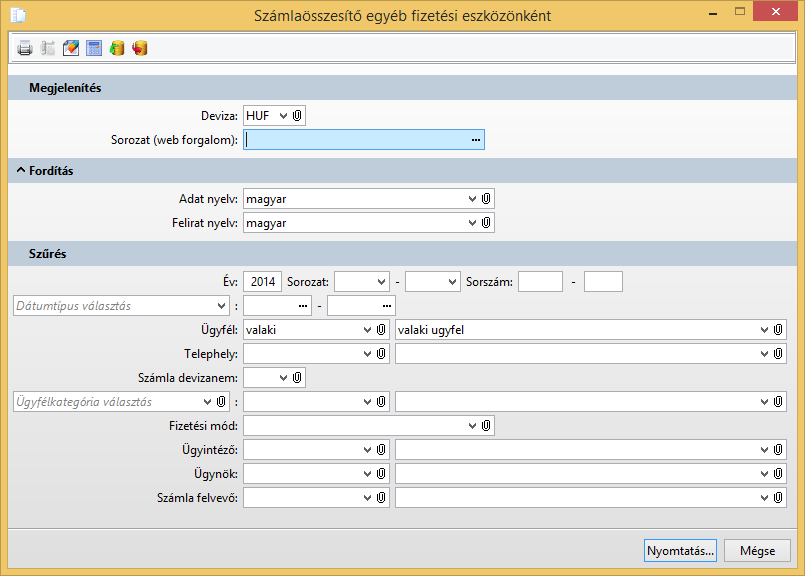Expand the first Sorozat filter dropdown
805x576 pixels.
click(x=380, y=282)
